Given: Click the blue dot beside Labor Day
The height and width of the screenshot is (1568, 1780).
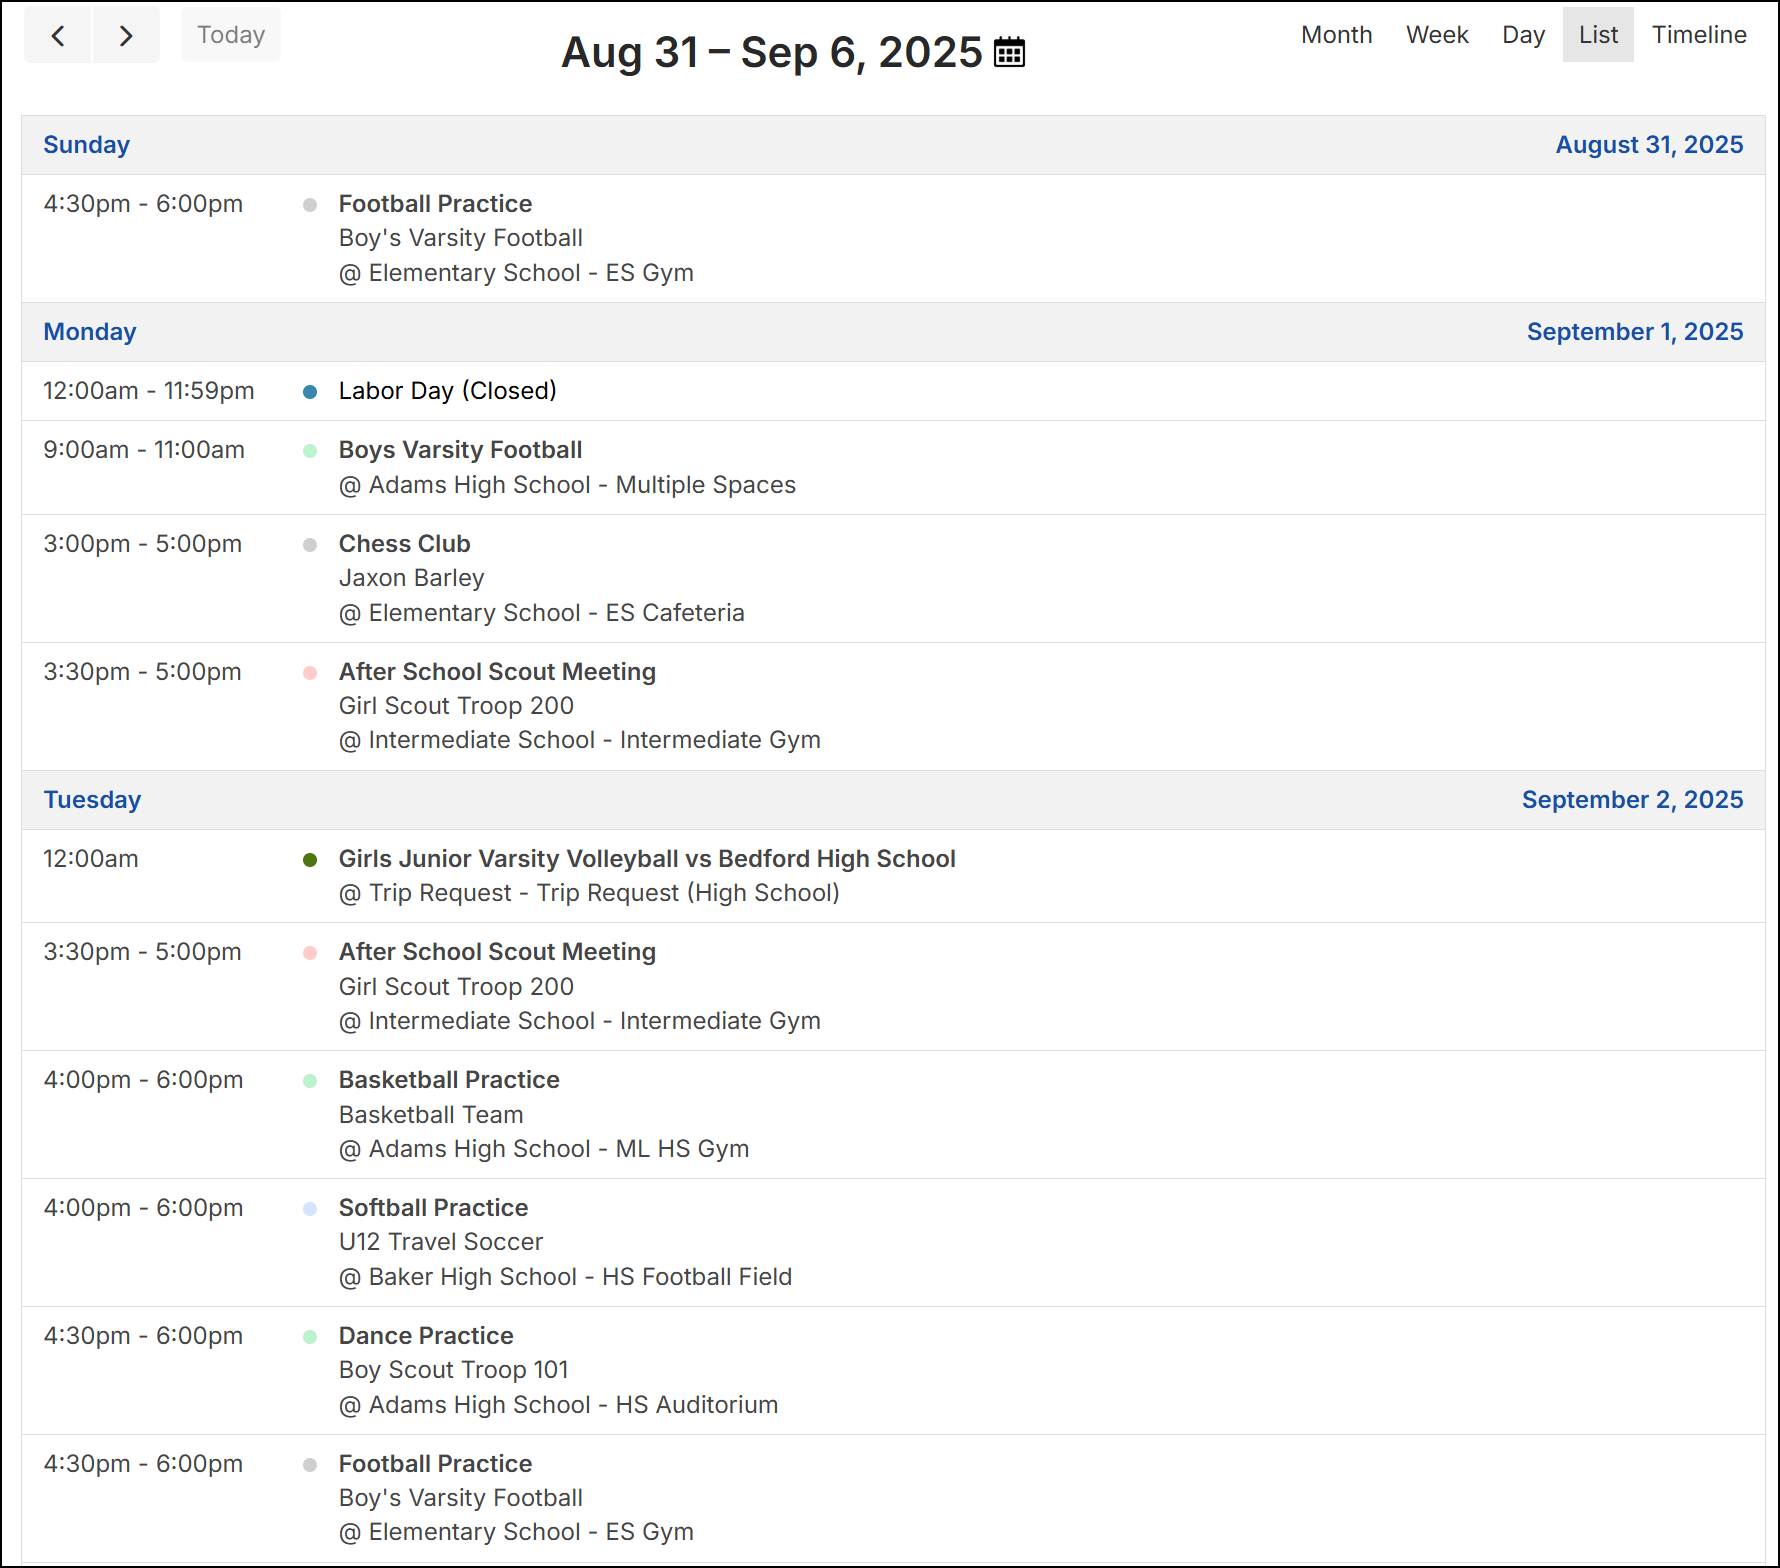Looking at the screenshot, I should (x=310, y=392).
